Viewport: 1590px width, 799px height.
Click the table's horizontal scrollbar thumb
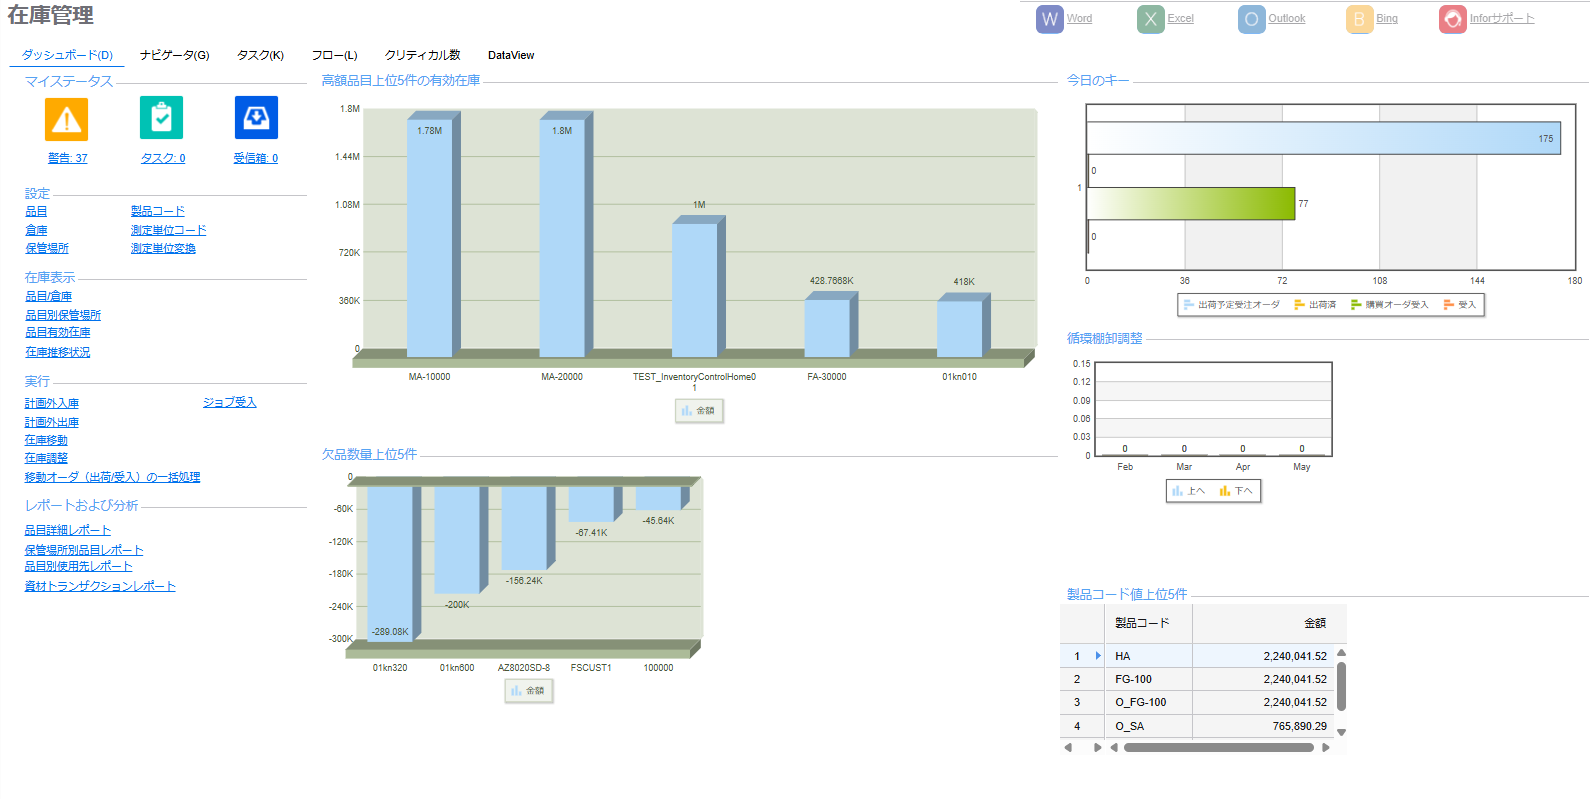(1218, 747)
